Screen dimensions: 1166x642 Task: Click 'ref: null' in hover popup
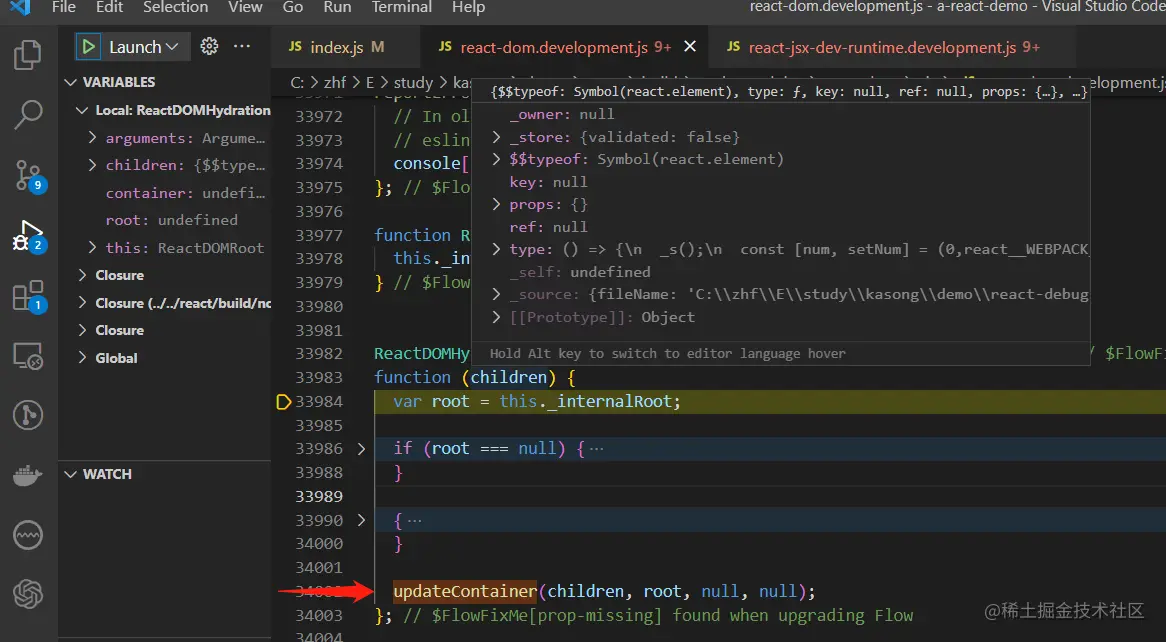pyautogui.click(x=548, y=227)
